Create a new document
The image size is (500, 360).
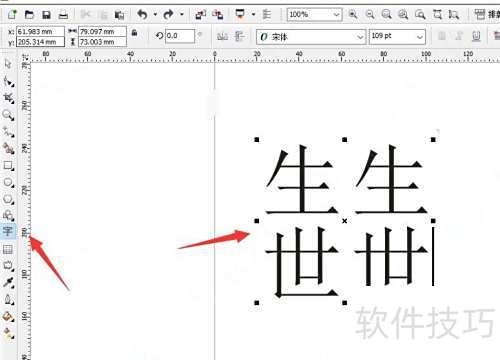(x=12, y=14)
